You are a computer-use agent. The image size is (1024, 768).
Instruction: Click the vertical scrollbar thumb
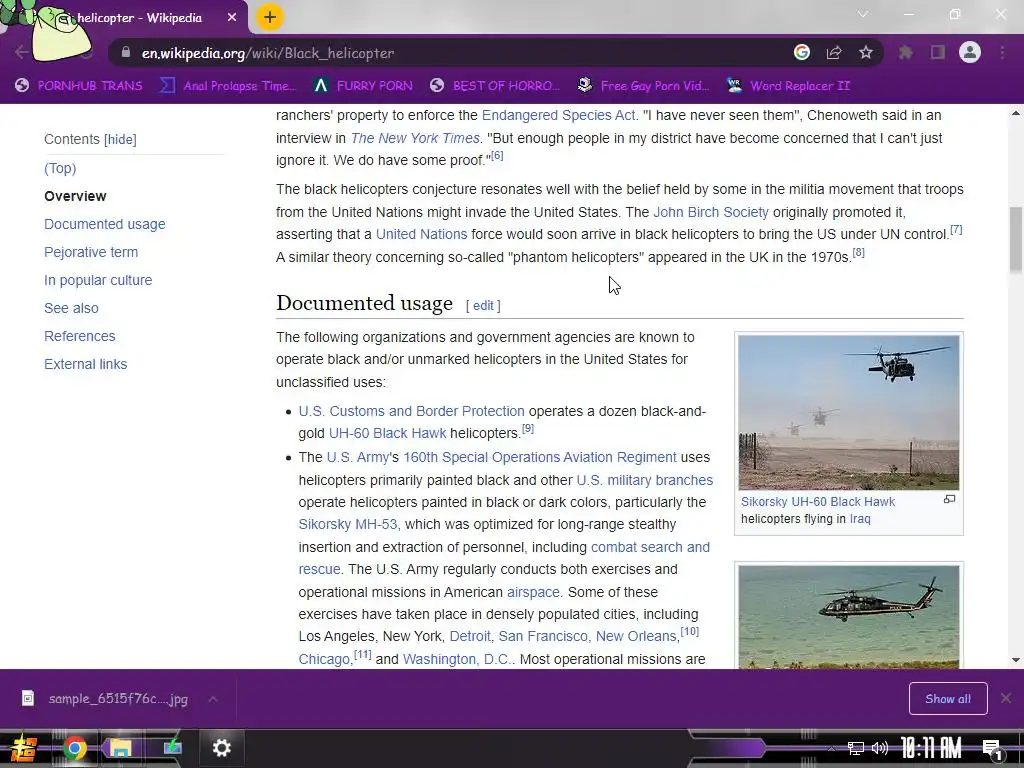click(x=1016, y=239)
